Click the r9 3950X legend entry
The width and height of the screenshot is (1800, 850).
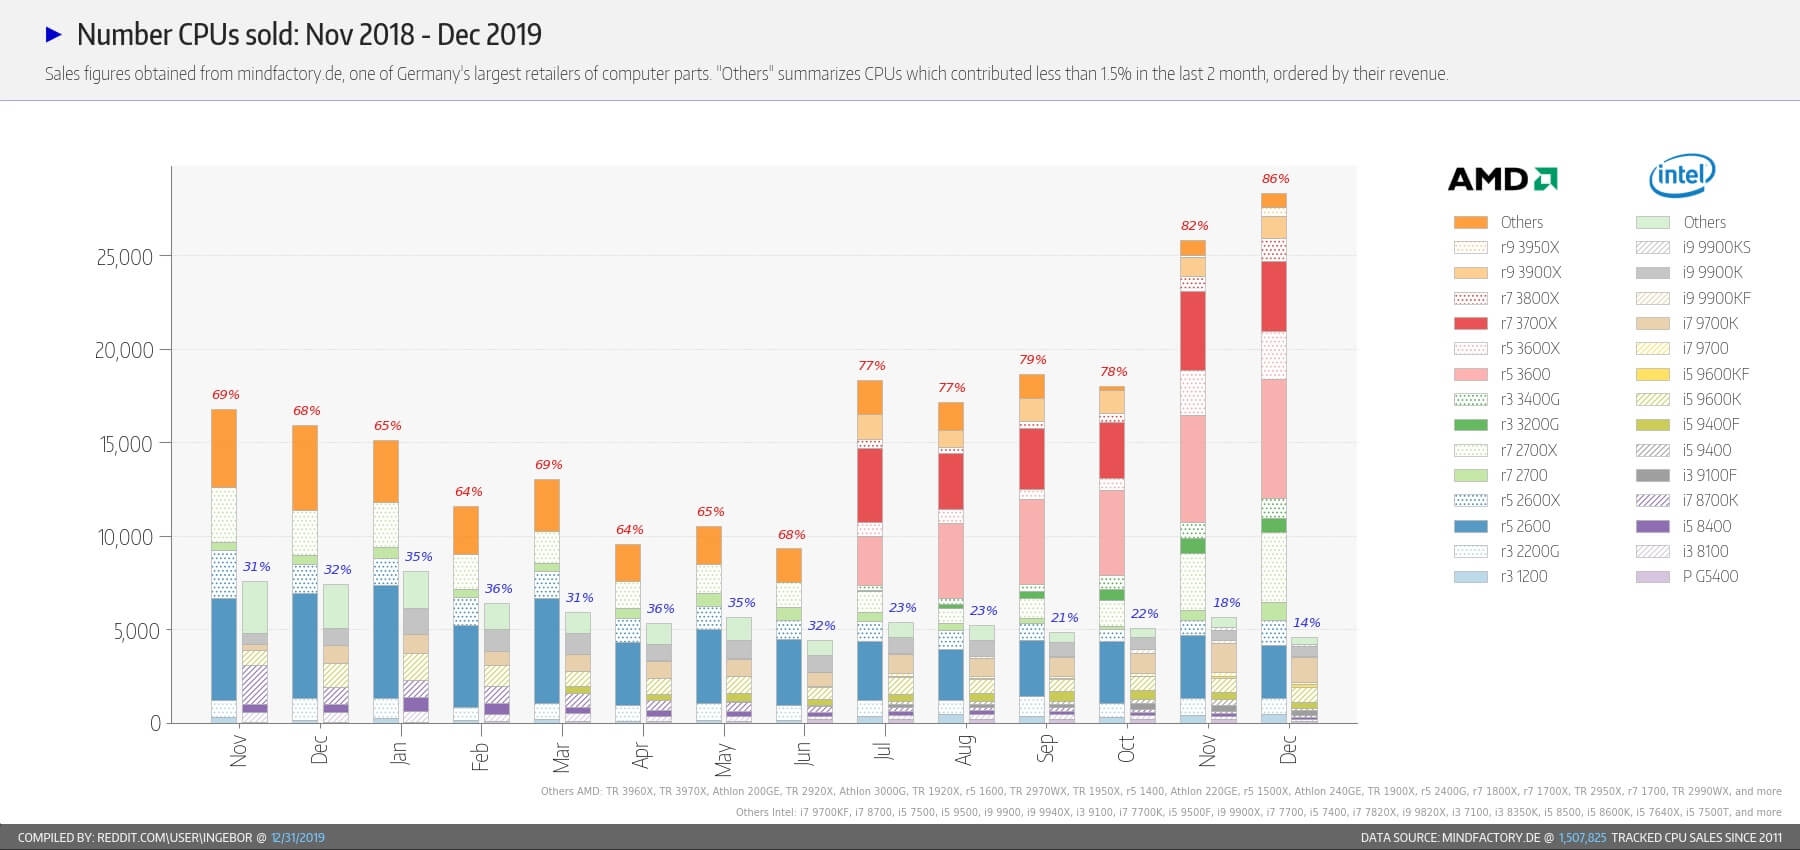tap(1507, 247)
